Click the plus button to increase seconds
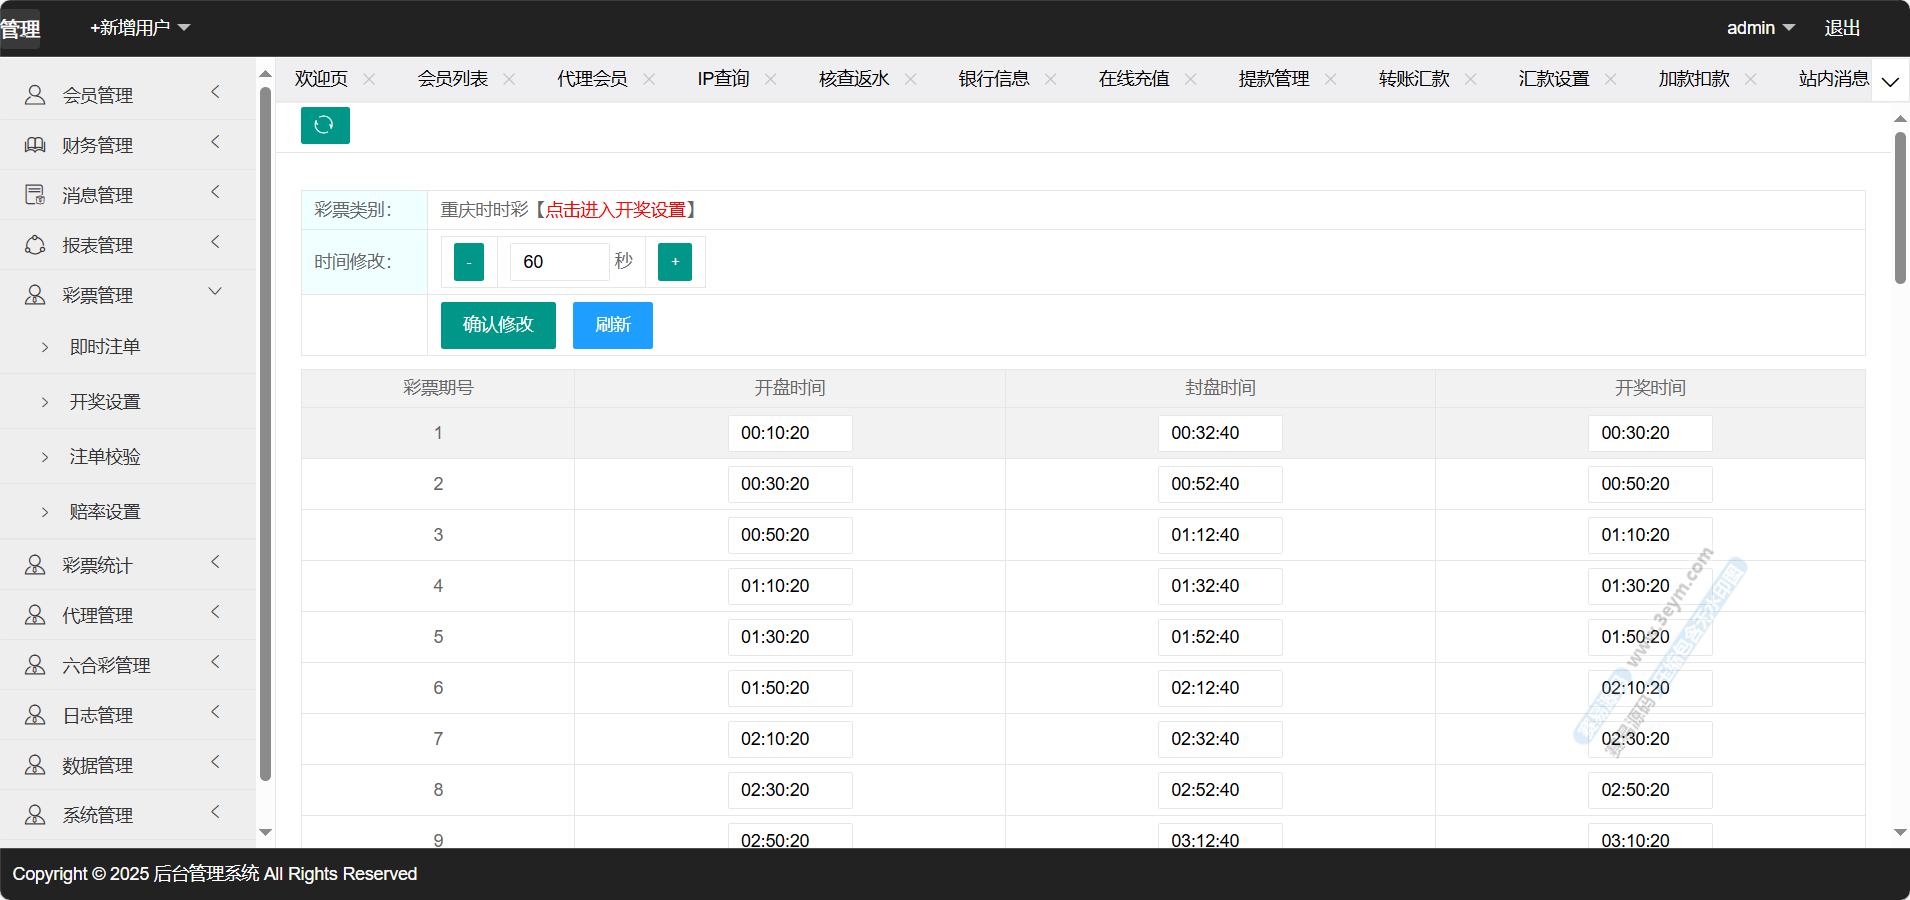This screenshot has width=1910, height=900. (675, 262)
